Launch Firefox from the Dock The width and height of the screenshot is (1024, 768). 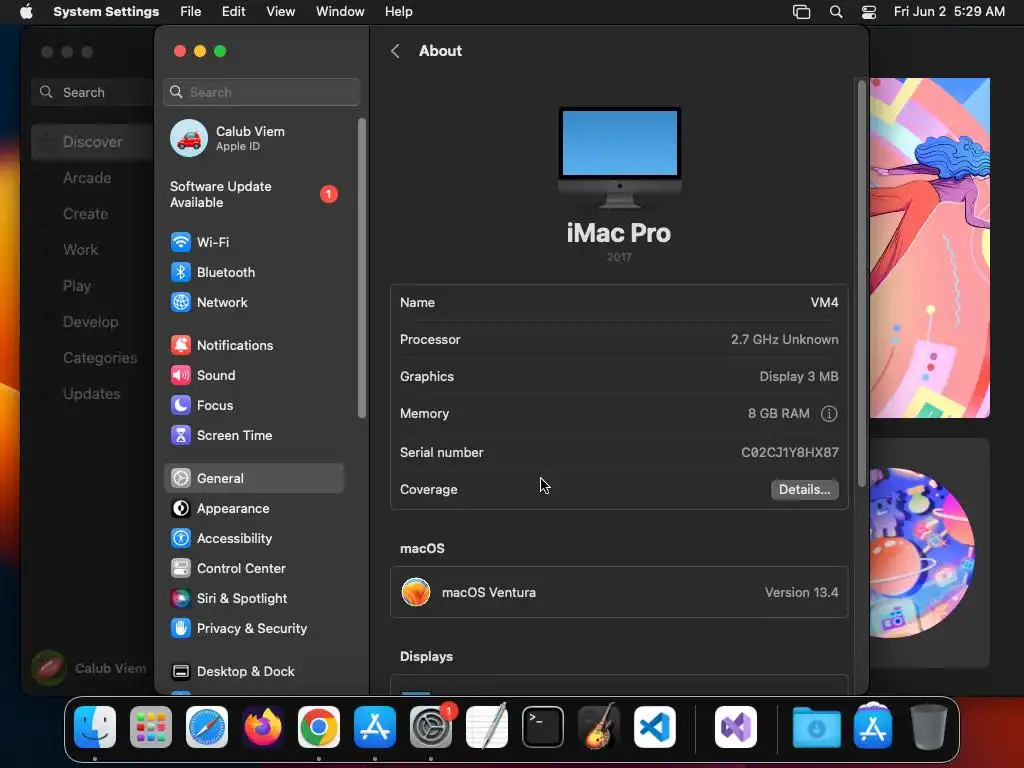[x=263, y=727]
